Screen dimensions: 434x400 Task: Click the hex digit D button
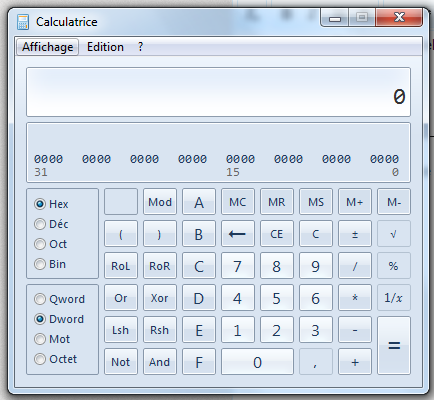tap(199, 298)
